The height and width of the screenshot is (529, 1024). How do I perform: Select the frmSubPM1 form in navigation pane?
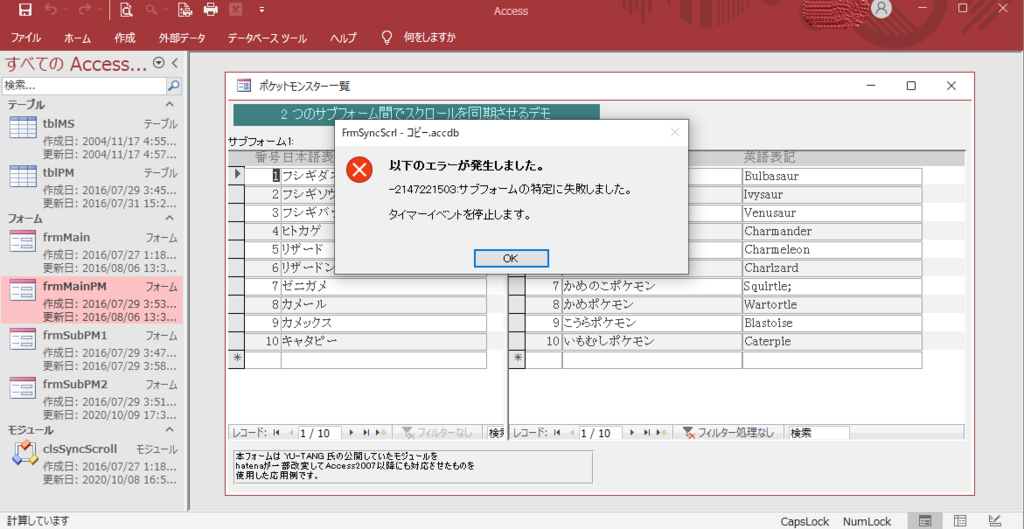[x=75, y=336]
